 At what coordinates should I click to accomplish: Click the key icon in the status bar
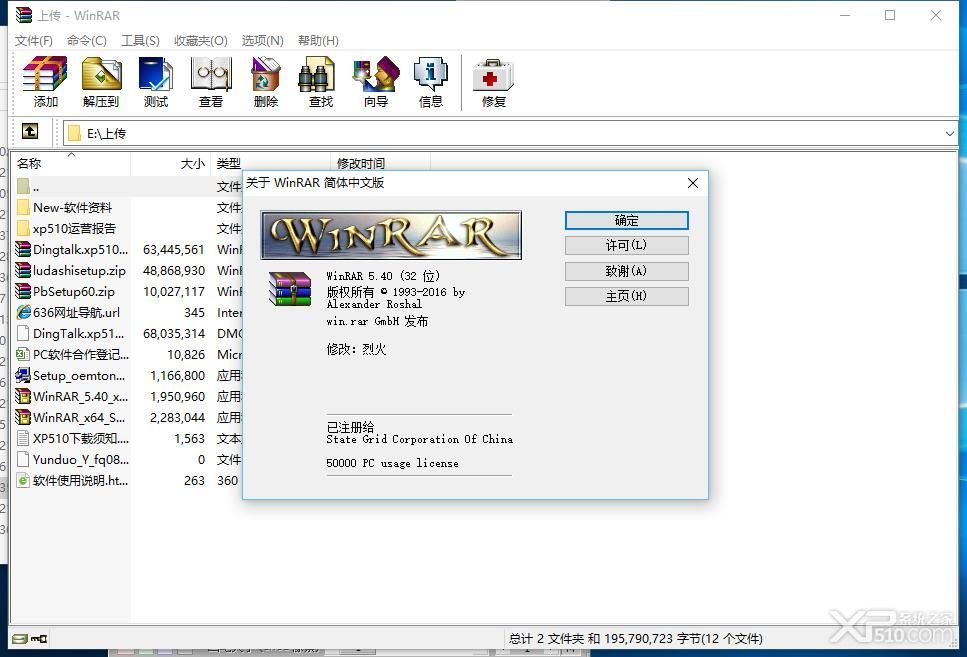coord(39,638)
